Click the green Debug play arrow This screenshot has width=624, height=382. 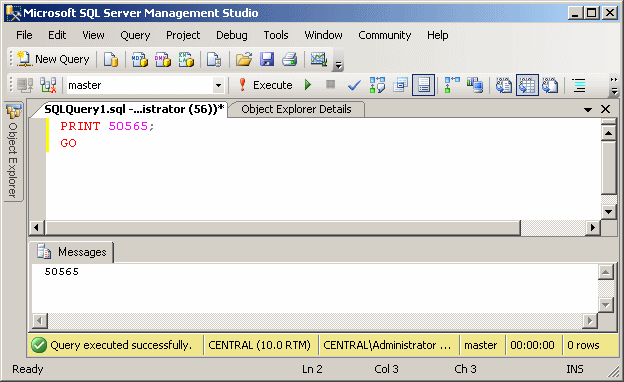308,85
